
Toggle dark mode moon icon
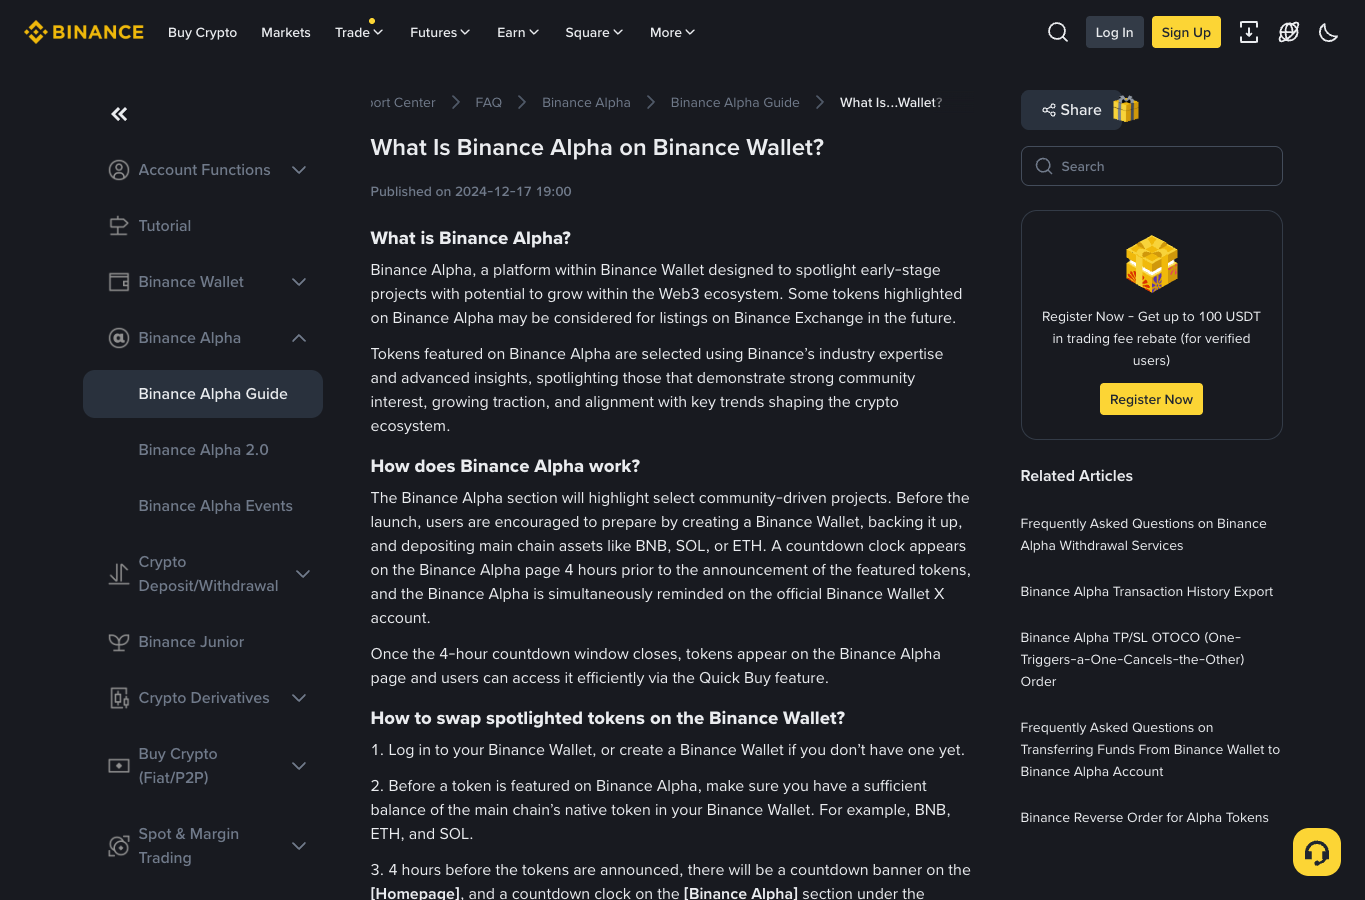[1329, 32]
